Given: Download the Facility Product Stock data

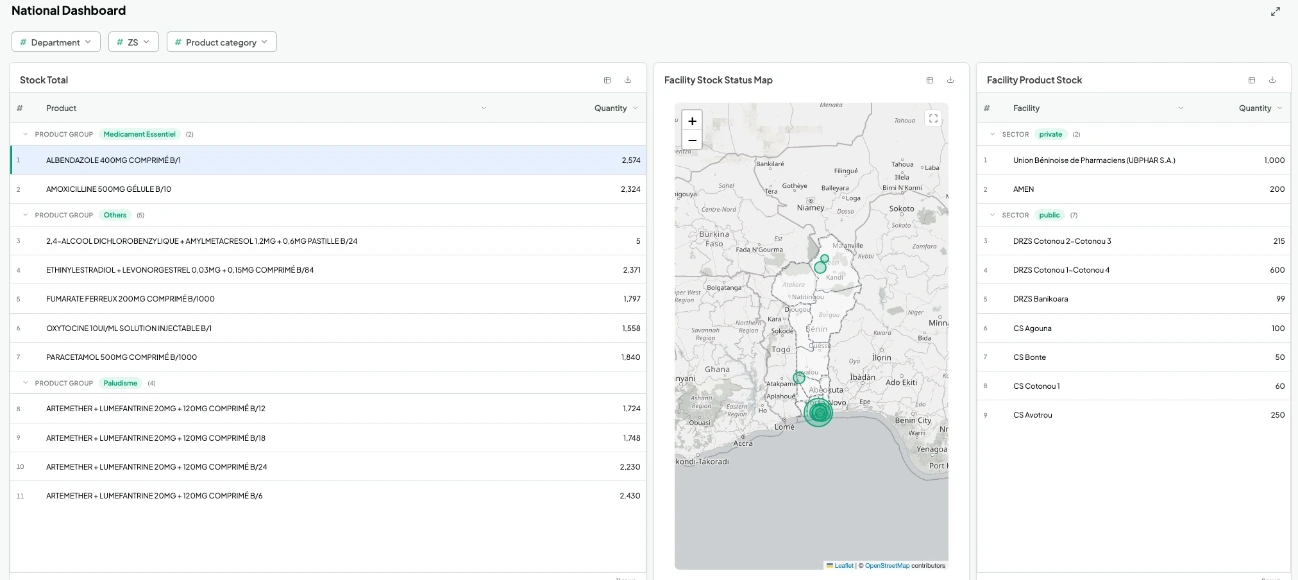Looking at the screenshot, I should click(1273, 80).
